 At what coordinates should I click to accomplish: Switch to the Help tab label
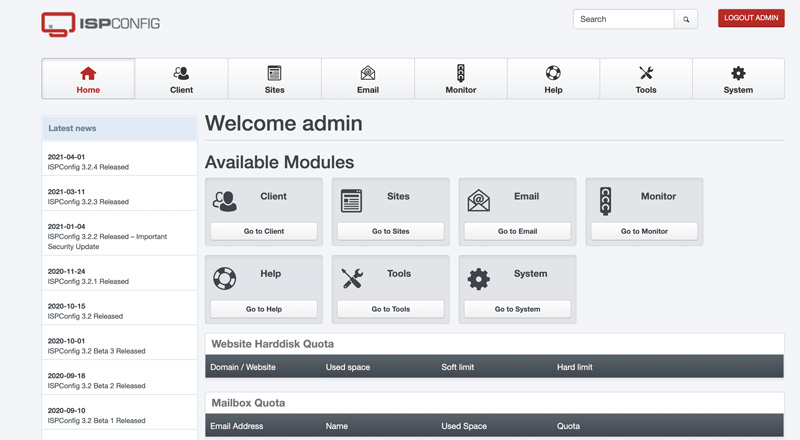[x=553, y=90]
